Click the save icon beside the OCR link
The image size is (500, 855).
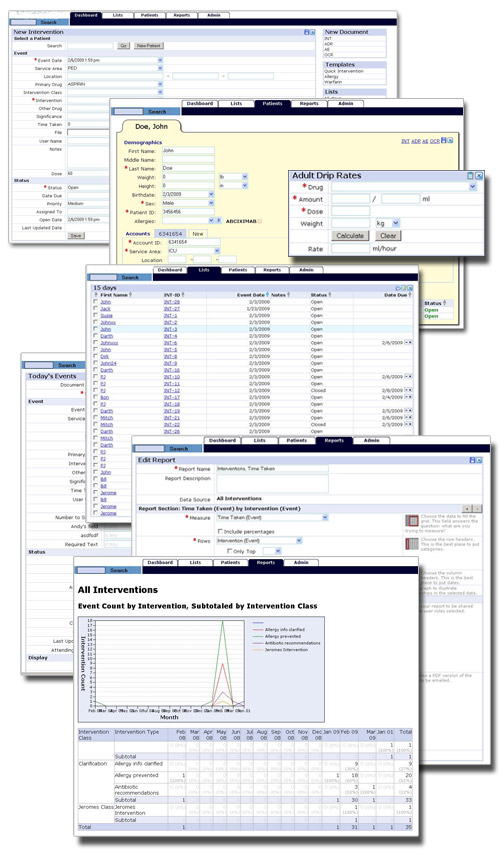click(x=444, y=141)
